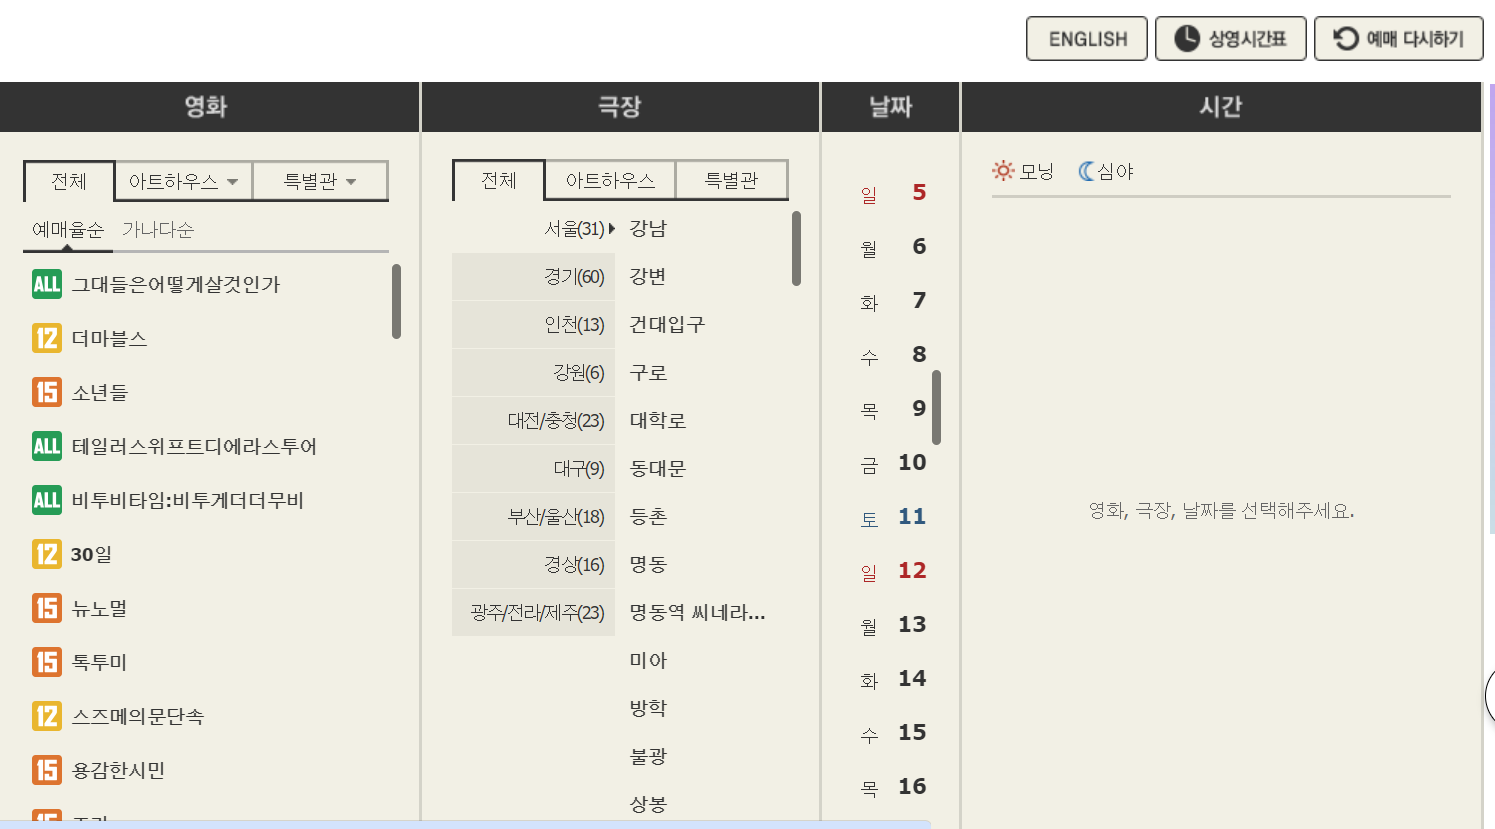Click ALL rating badge beside 그대들은어떻게살것인가

[47, 284]
